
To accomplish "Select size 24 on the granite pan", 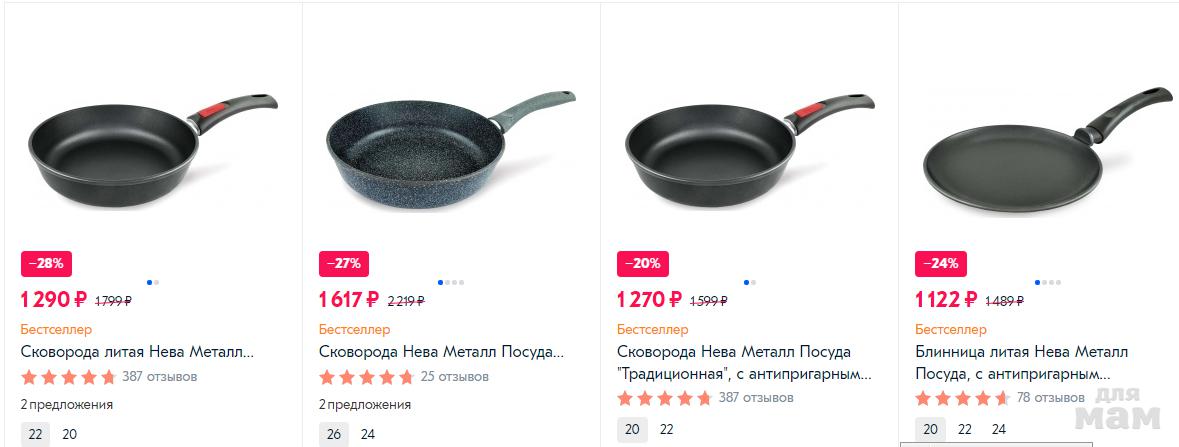I will point(368,434).
